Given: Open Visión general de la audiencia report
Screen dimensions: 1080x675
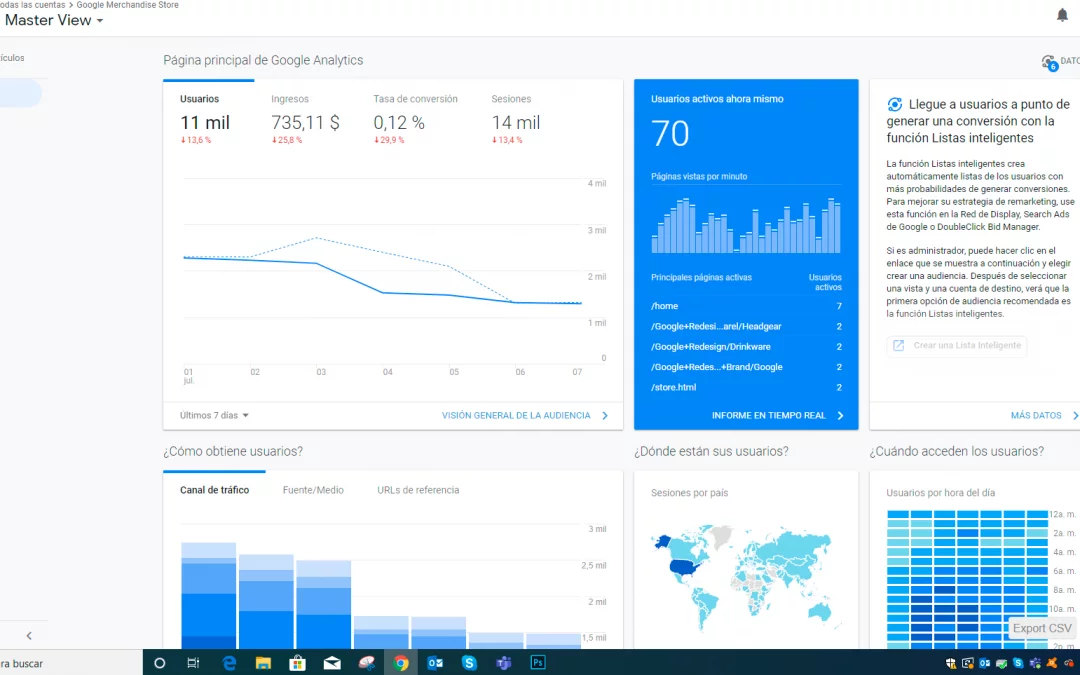Looking at the screenshot, I should [x=516, y=415].
